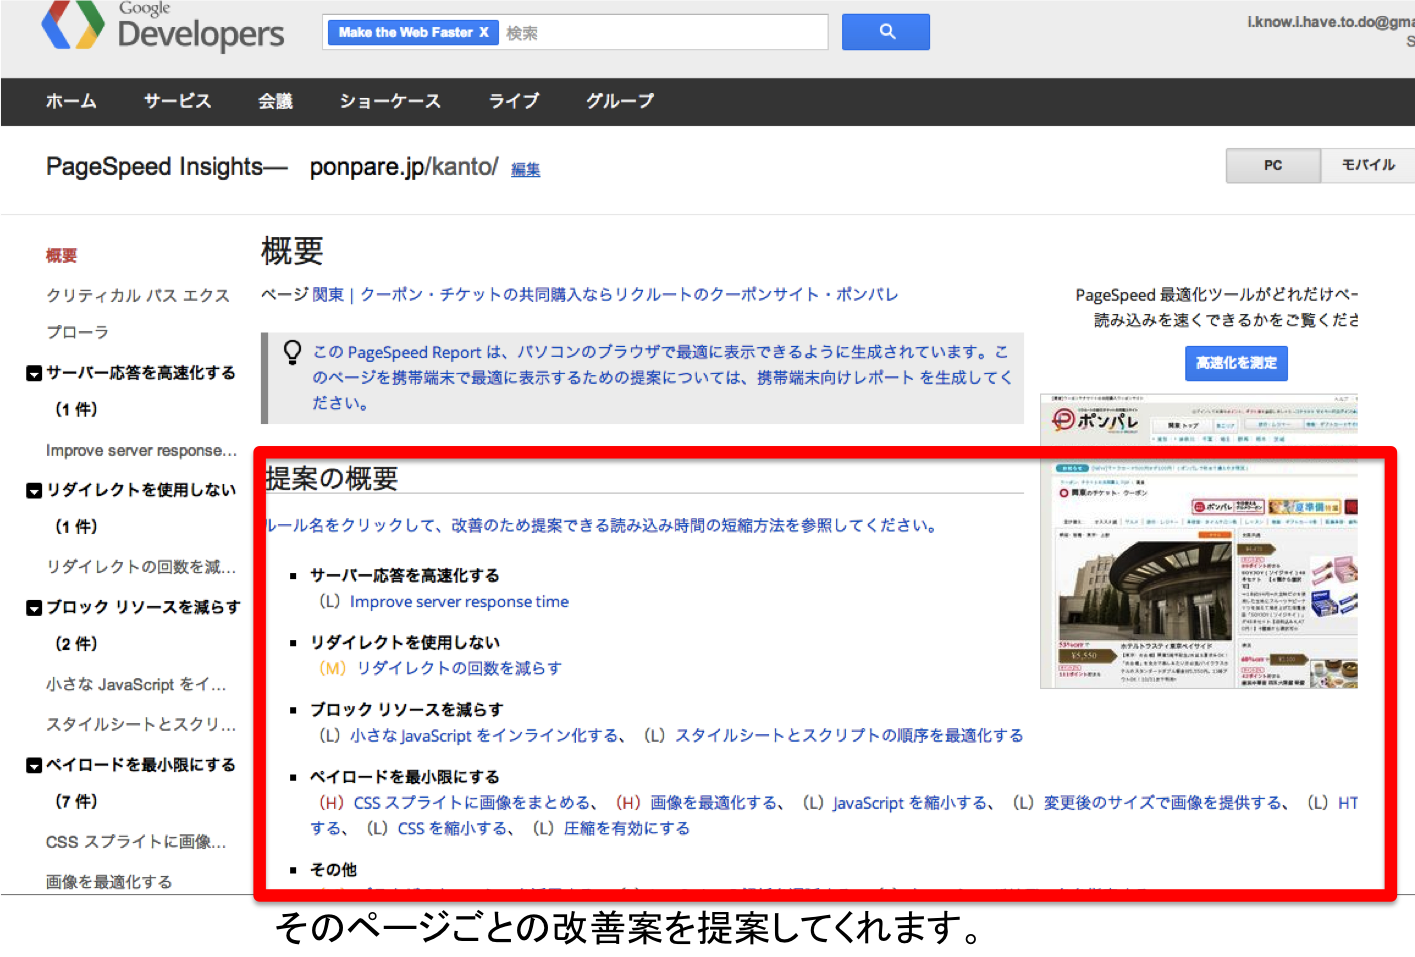Open the 圧縮を有効にする link
The height and width of the screenshot is (957, 1415).
pos(627,829)
